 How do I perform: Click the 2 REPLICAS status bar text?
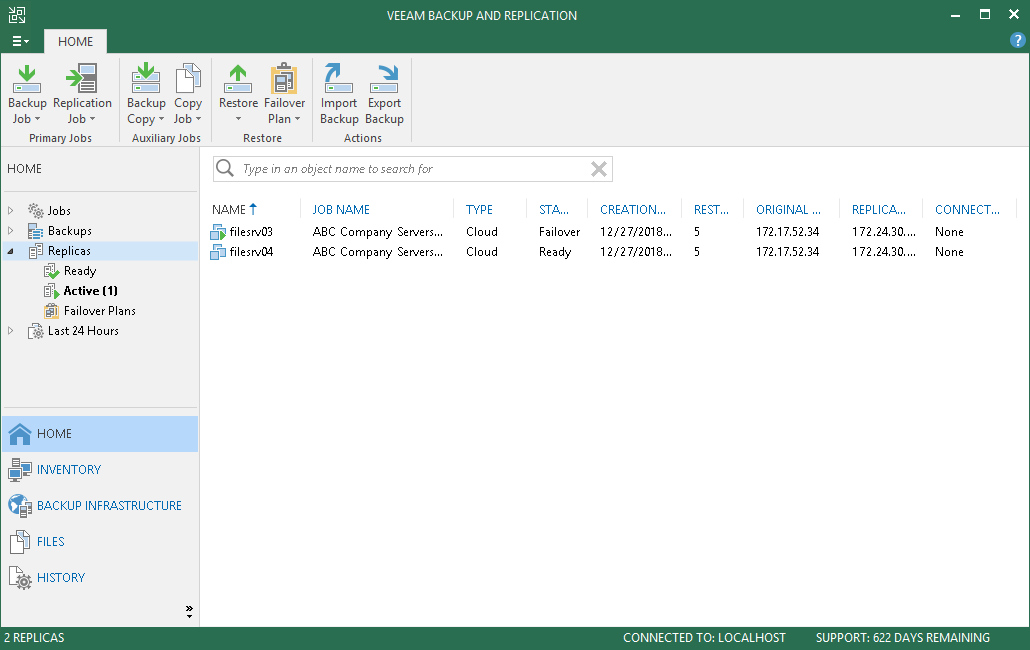pyautogui.click(x=34, y=638)
